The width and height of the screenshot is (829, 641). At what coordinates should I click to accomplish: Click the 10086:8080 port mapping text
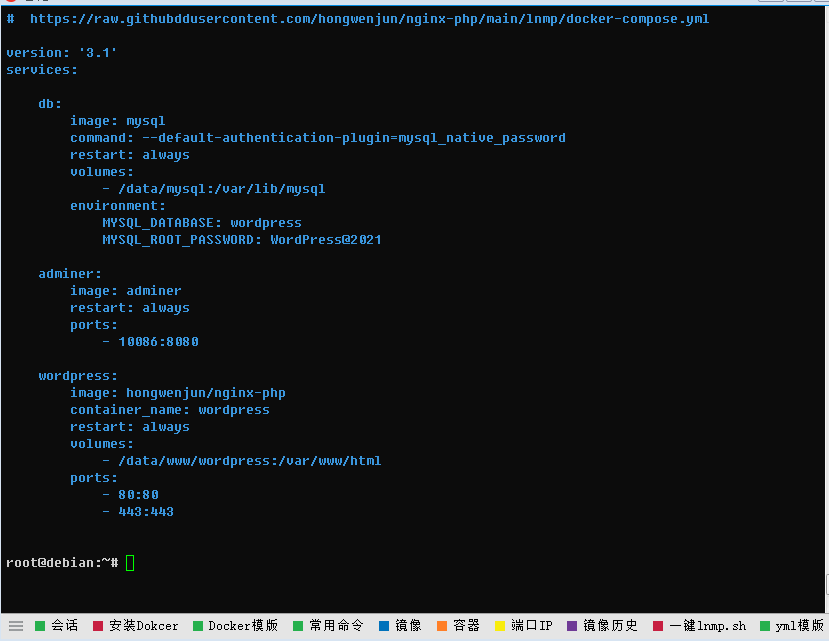(158, 342)
